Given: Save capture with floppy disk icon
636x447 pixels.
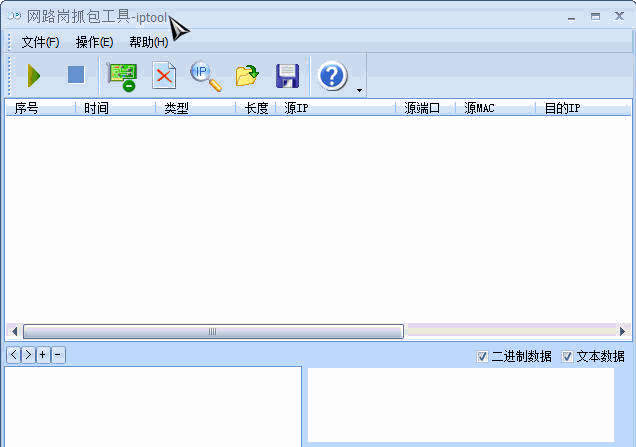Looking at the screenshot, I should pyautogui.click(x=288, y=76).
